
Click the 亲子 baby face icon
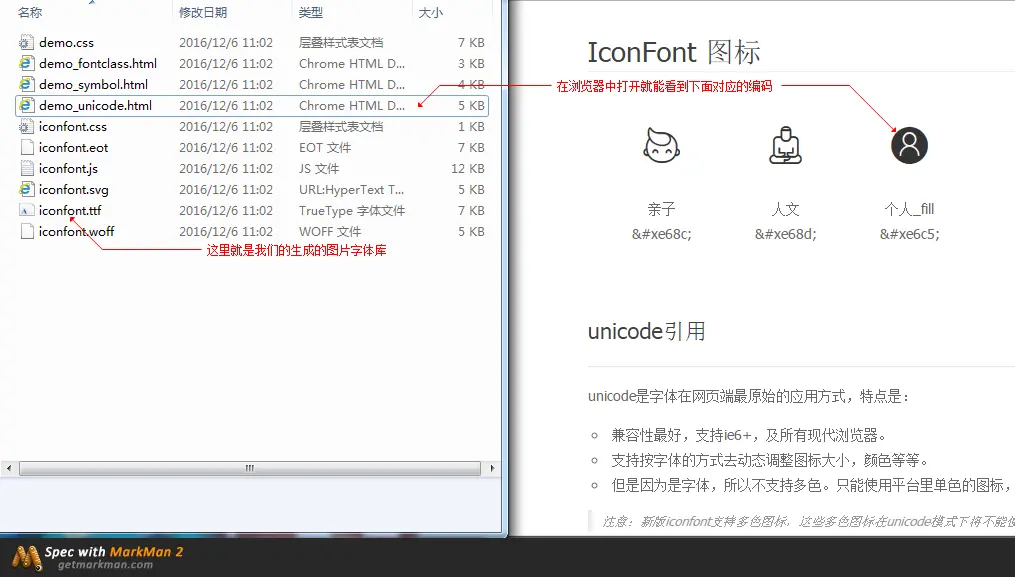pyautogui.click(x=661, y=145)
